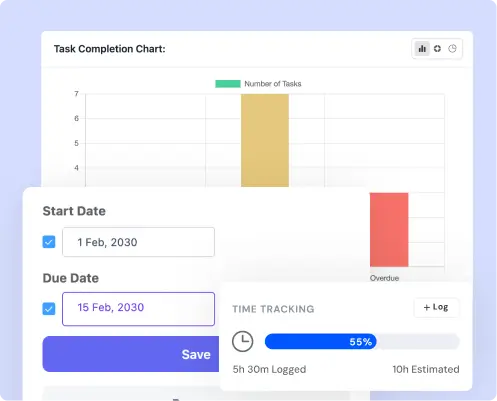Open the Due Date field showing 15 Feb, 2030
This screenshot has width=497, height=401.
click(138, 309)
